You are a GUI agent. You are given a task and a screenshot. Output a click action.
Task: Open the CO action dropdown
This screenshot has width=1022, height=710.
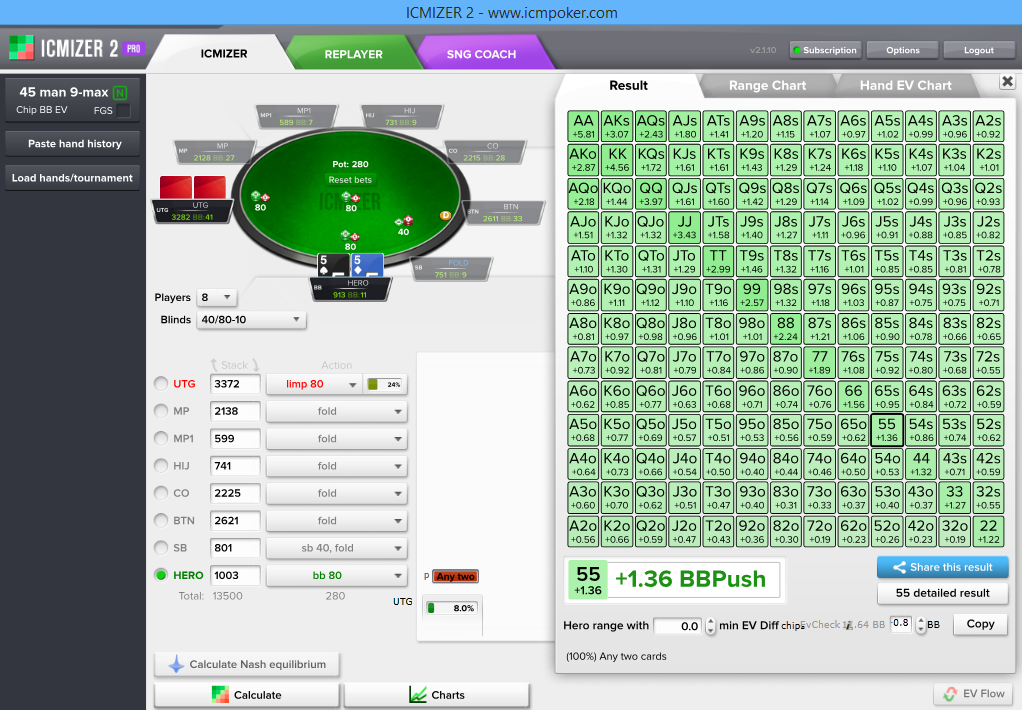point(336,494)
